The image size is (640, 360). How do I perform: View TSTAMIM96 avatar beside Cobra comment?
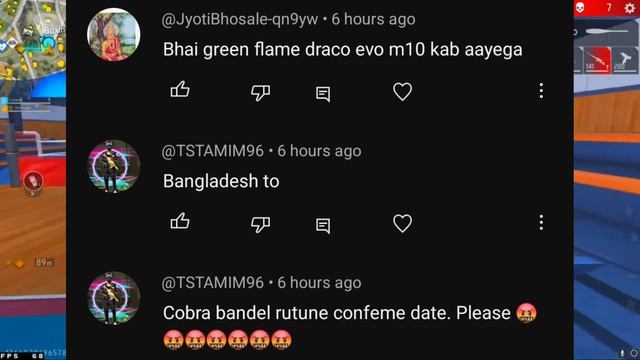[113, 298]
